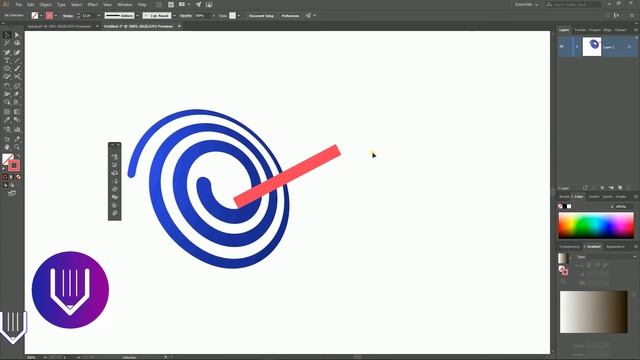
Task: Select the Blend tool
Action: pos(17,120)
